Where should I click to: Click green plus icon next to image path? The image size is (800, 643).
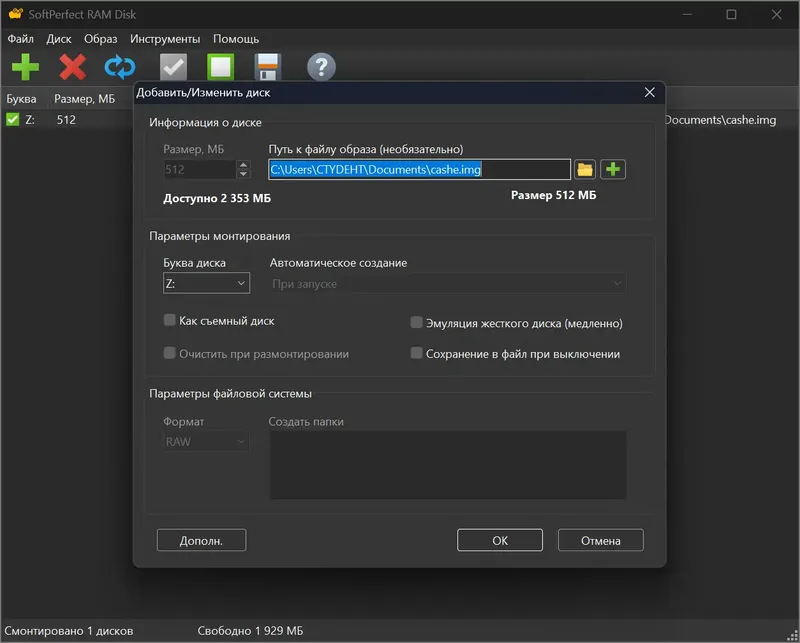click(613, 169)
